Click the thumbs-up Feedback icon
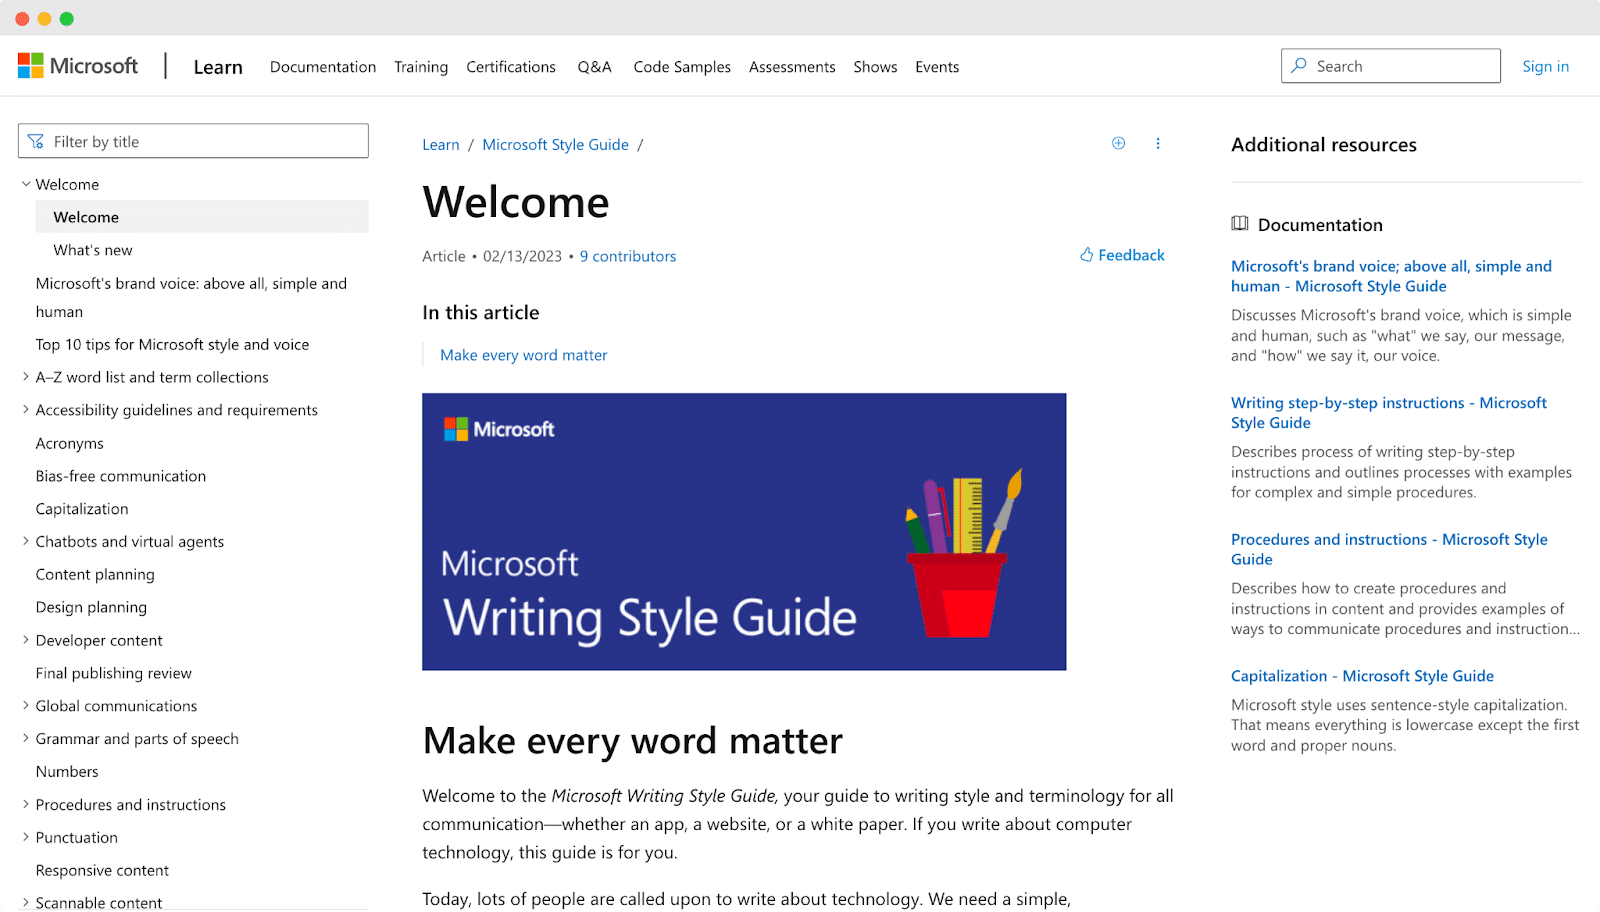 [x=1086, y=255]
